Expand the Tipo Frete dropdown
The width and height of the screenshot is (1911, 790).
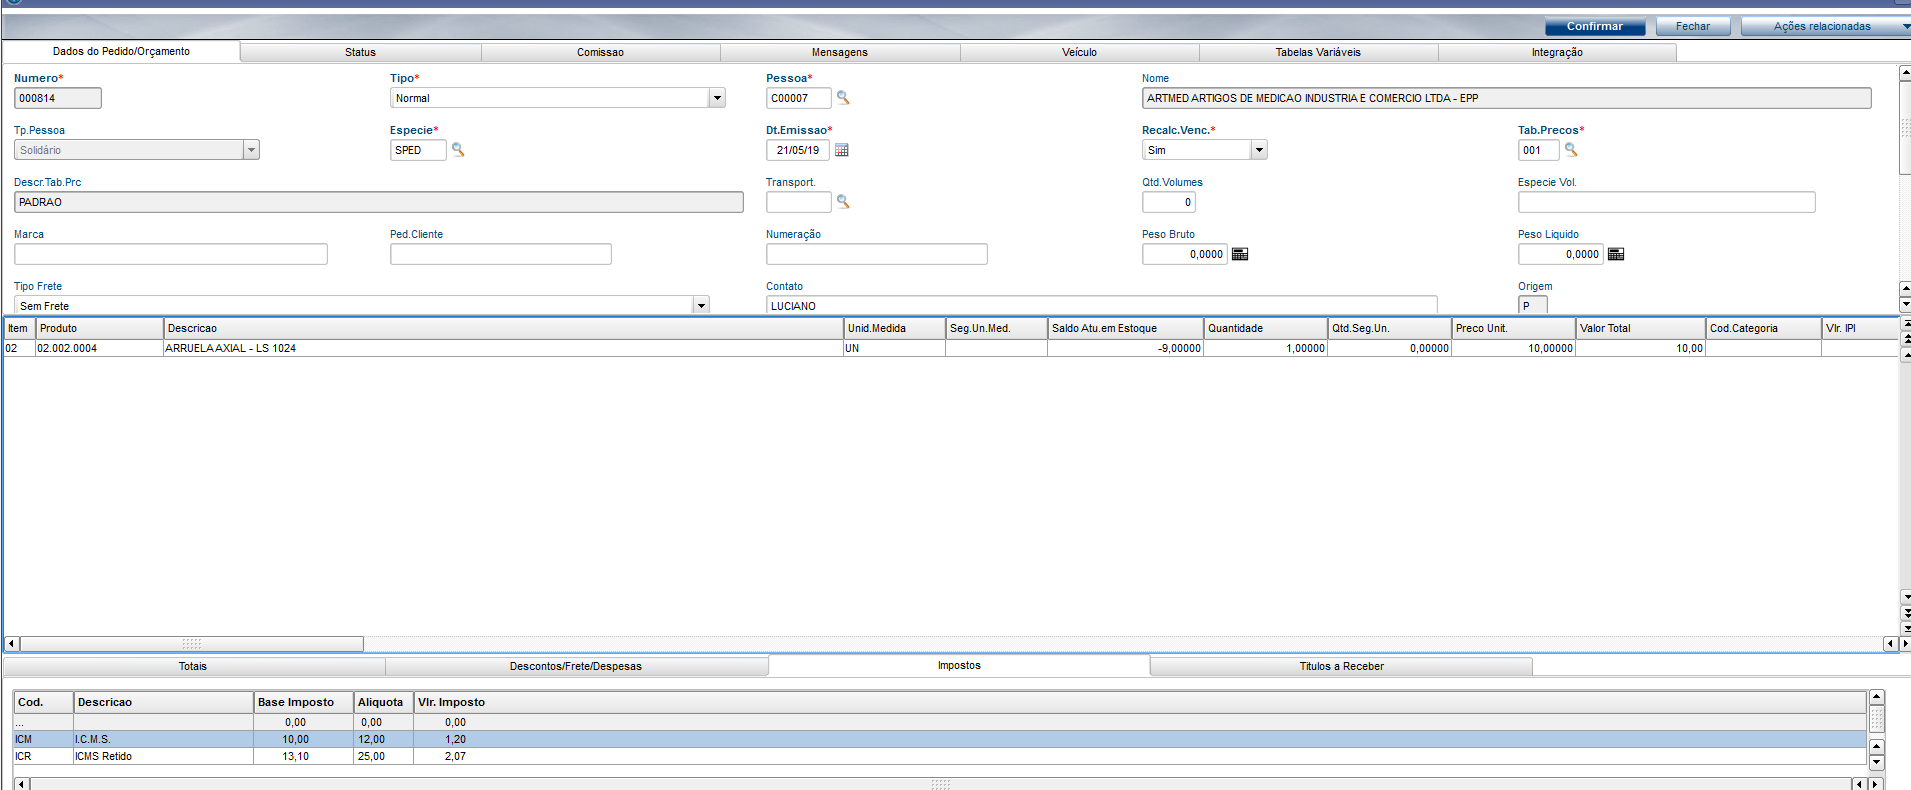[701, 305]
